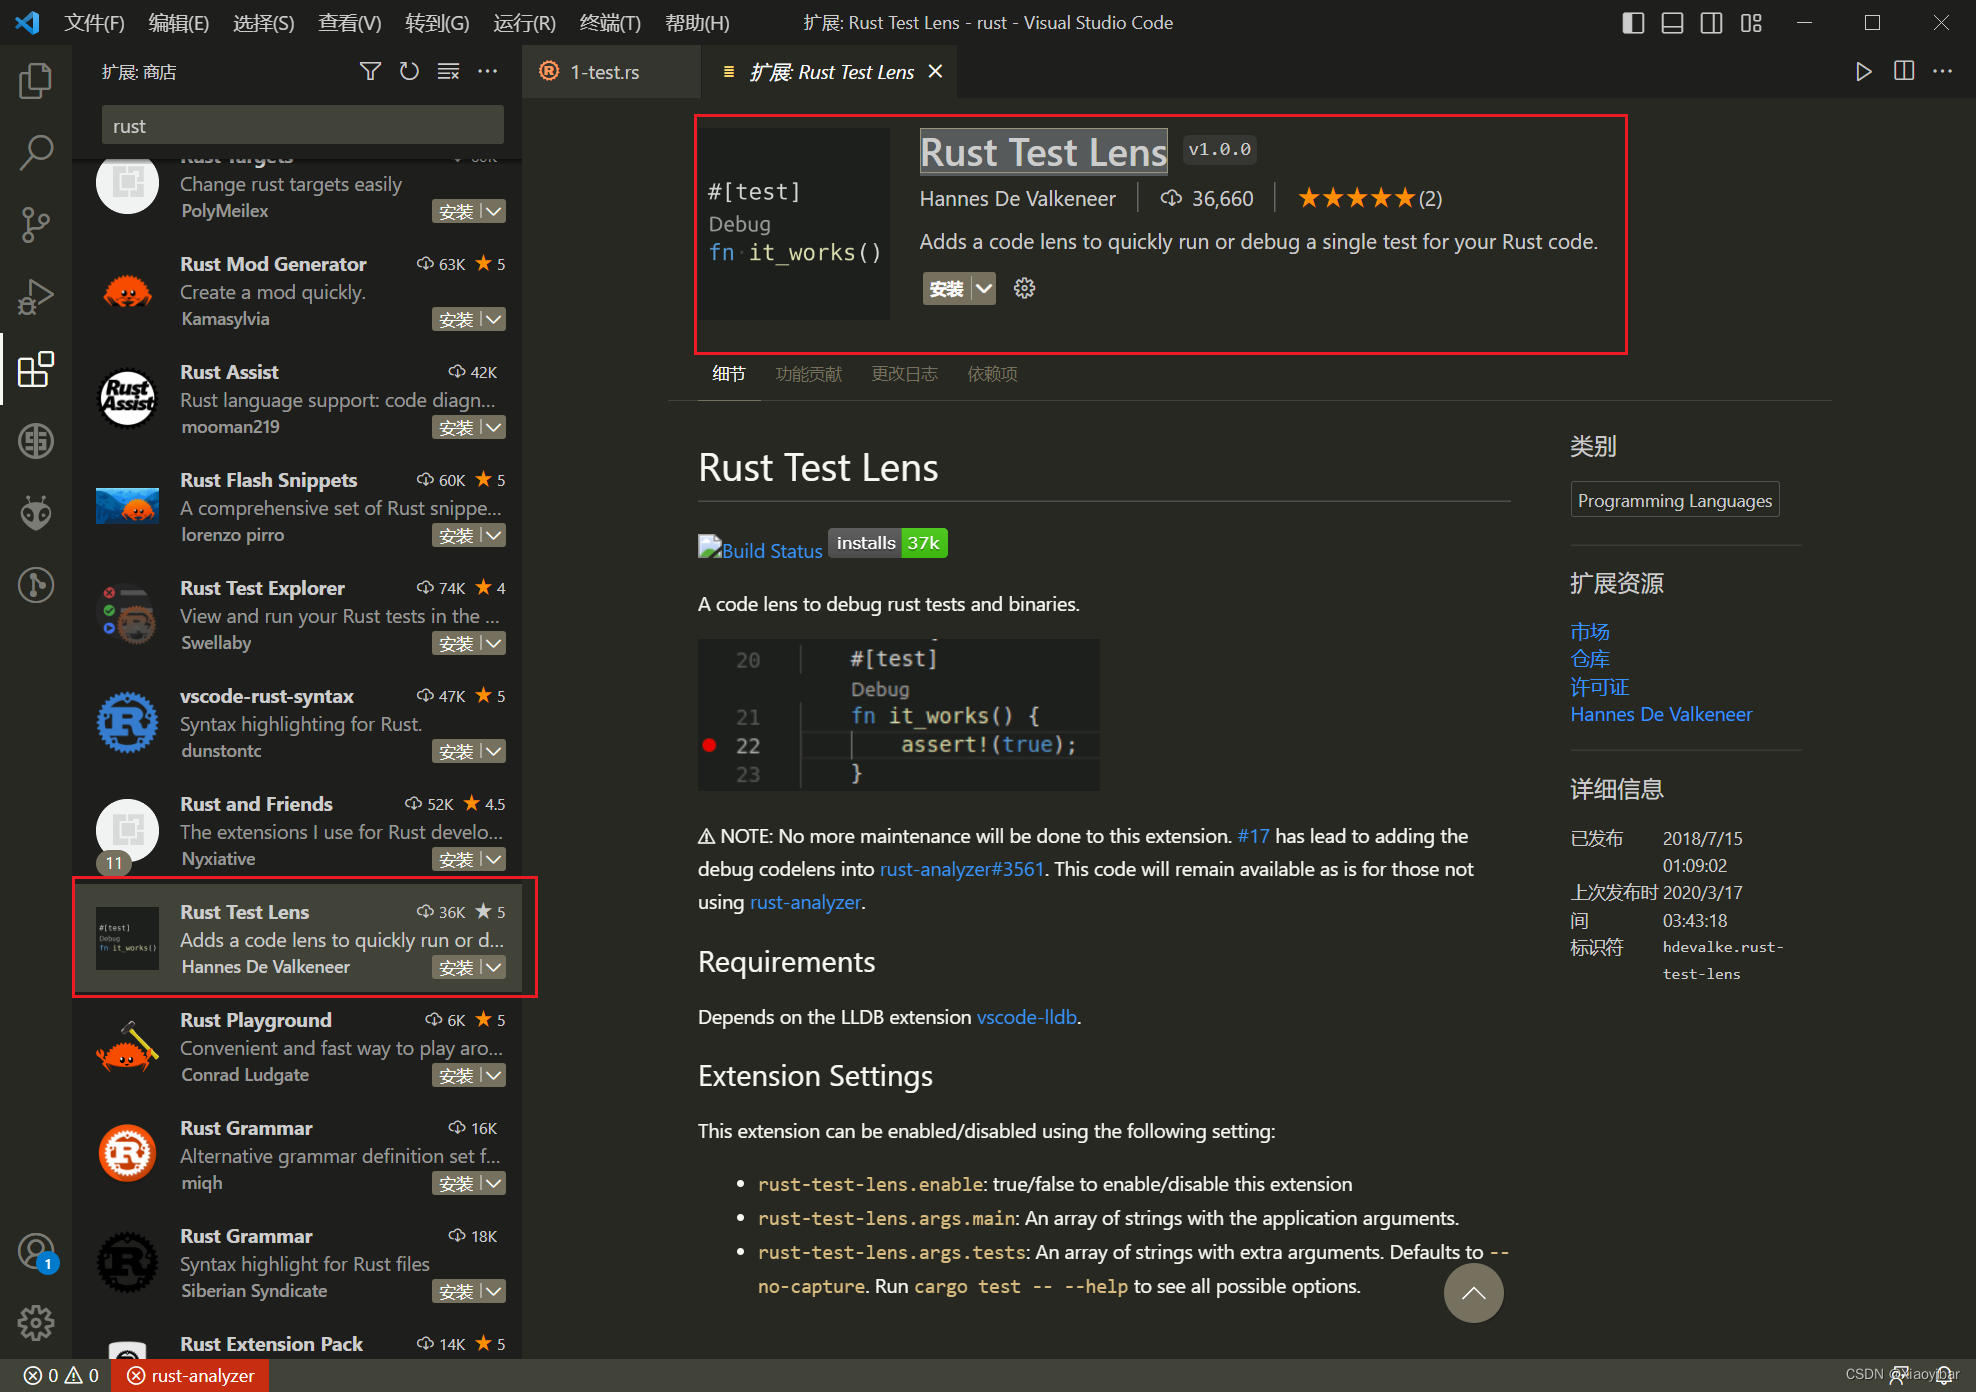Screen dimensions: 1976x1392
Task: Open the 许可证 license link
Action: point(1599,686)
